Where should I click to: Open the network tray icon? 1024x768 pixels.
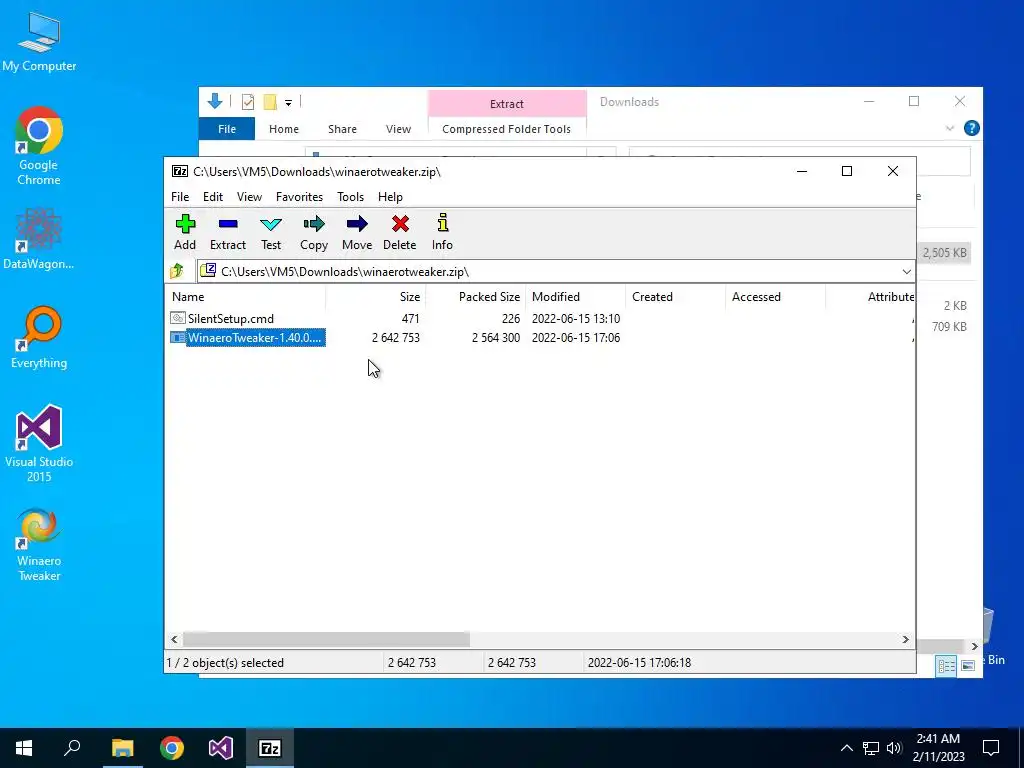tap(871, 748)
